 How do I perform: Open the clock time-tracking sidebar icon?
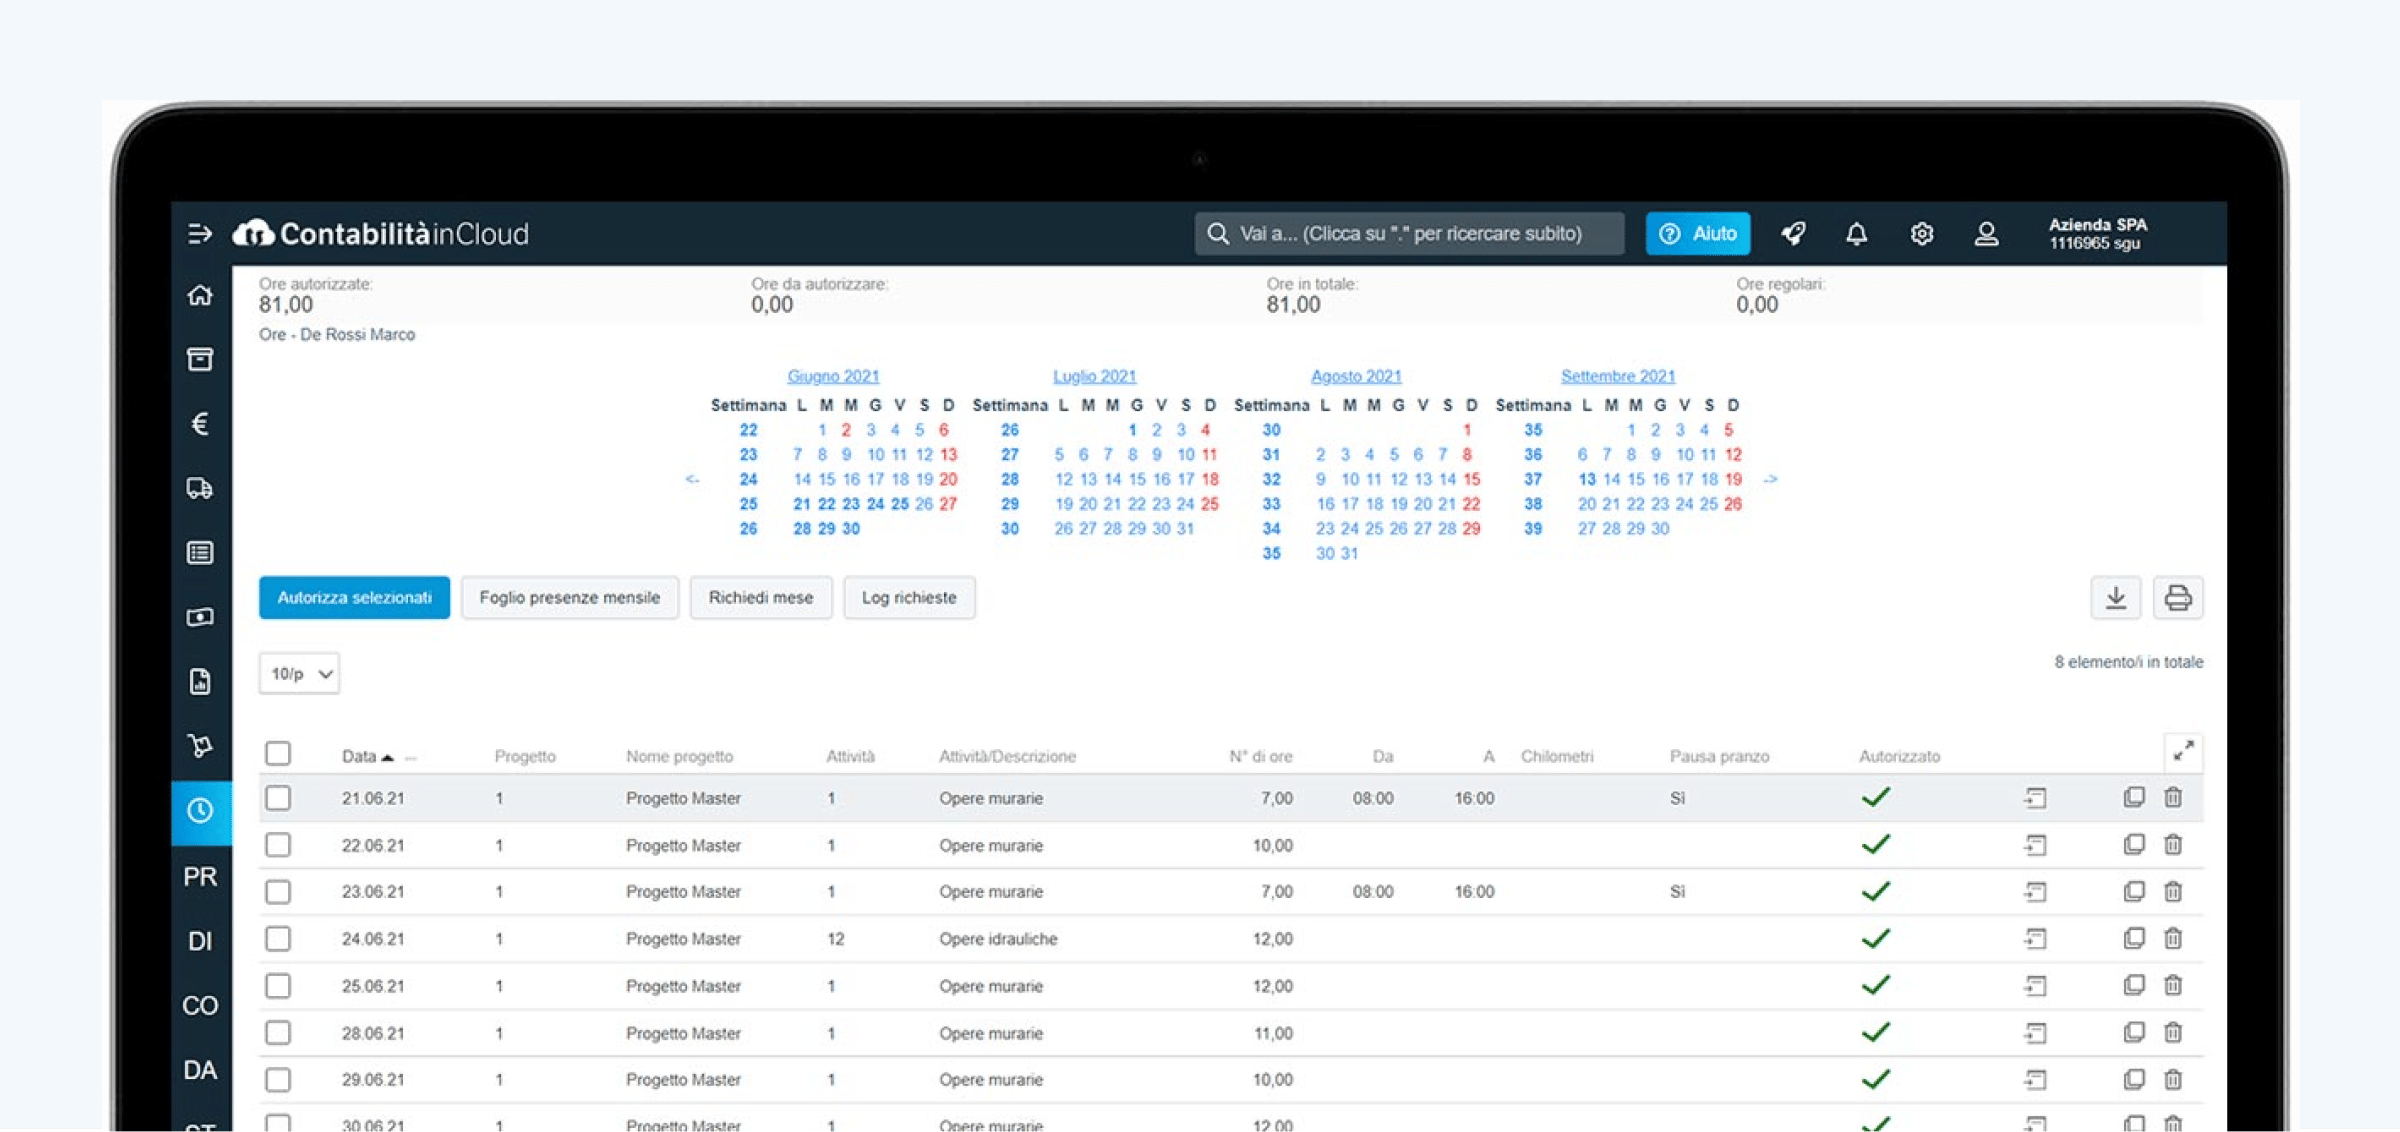200,810
